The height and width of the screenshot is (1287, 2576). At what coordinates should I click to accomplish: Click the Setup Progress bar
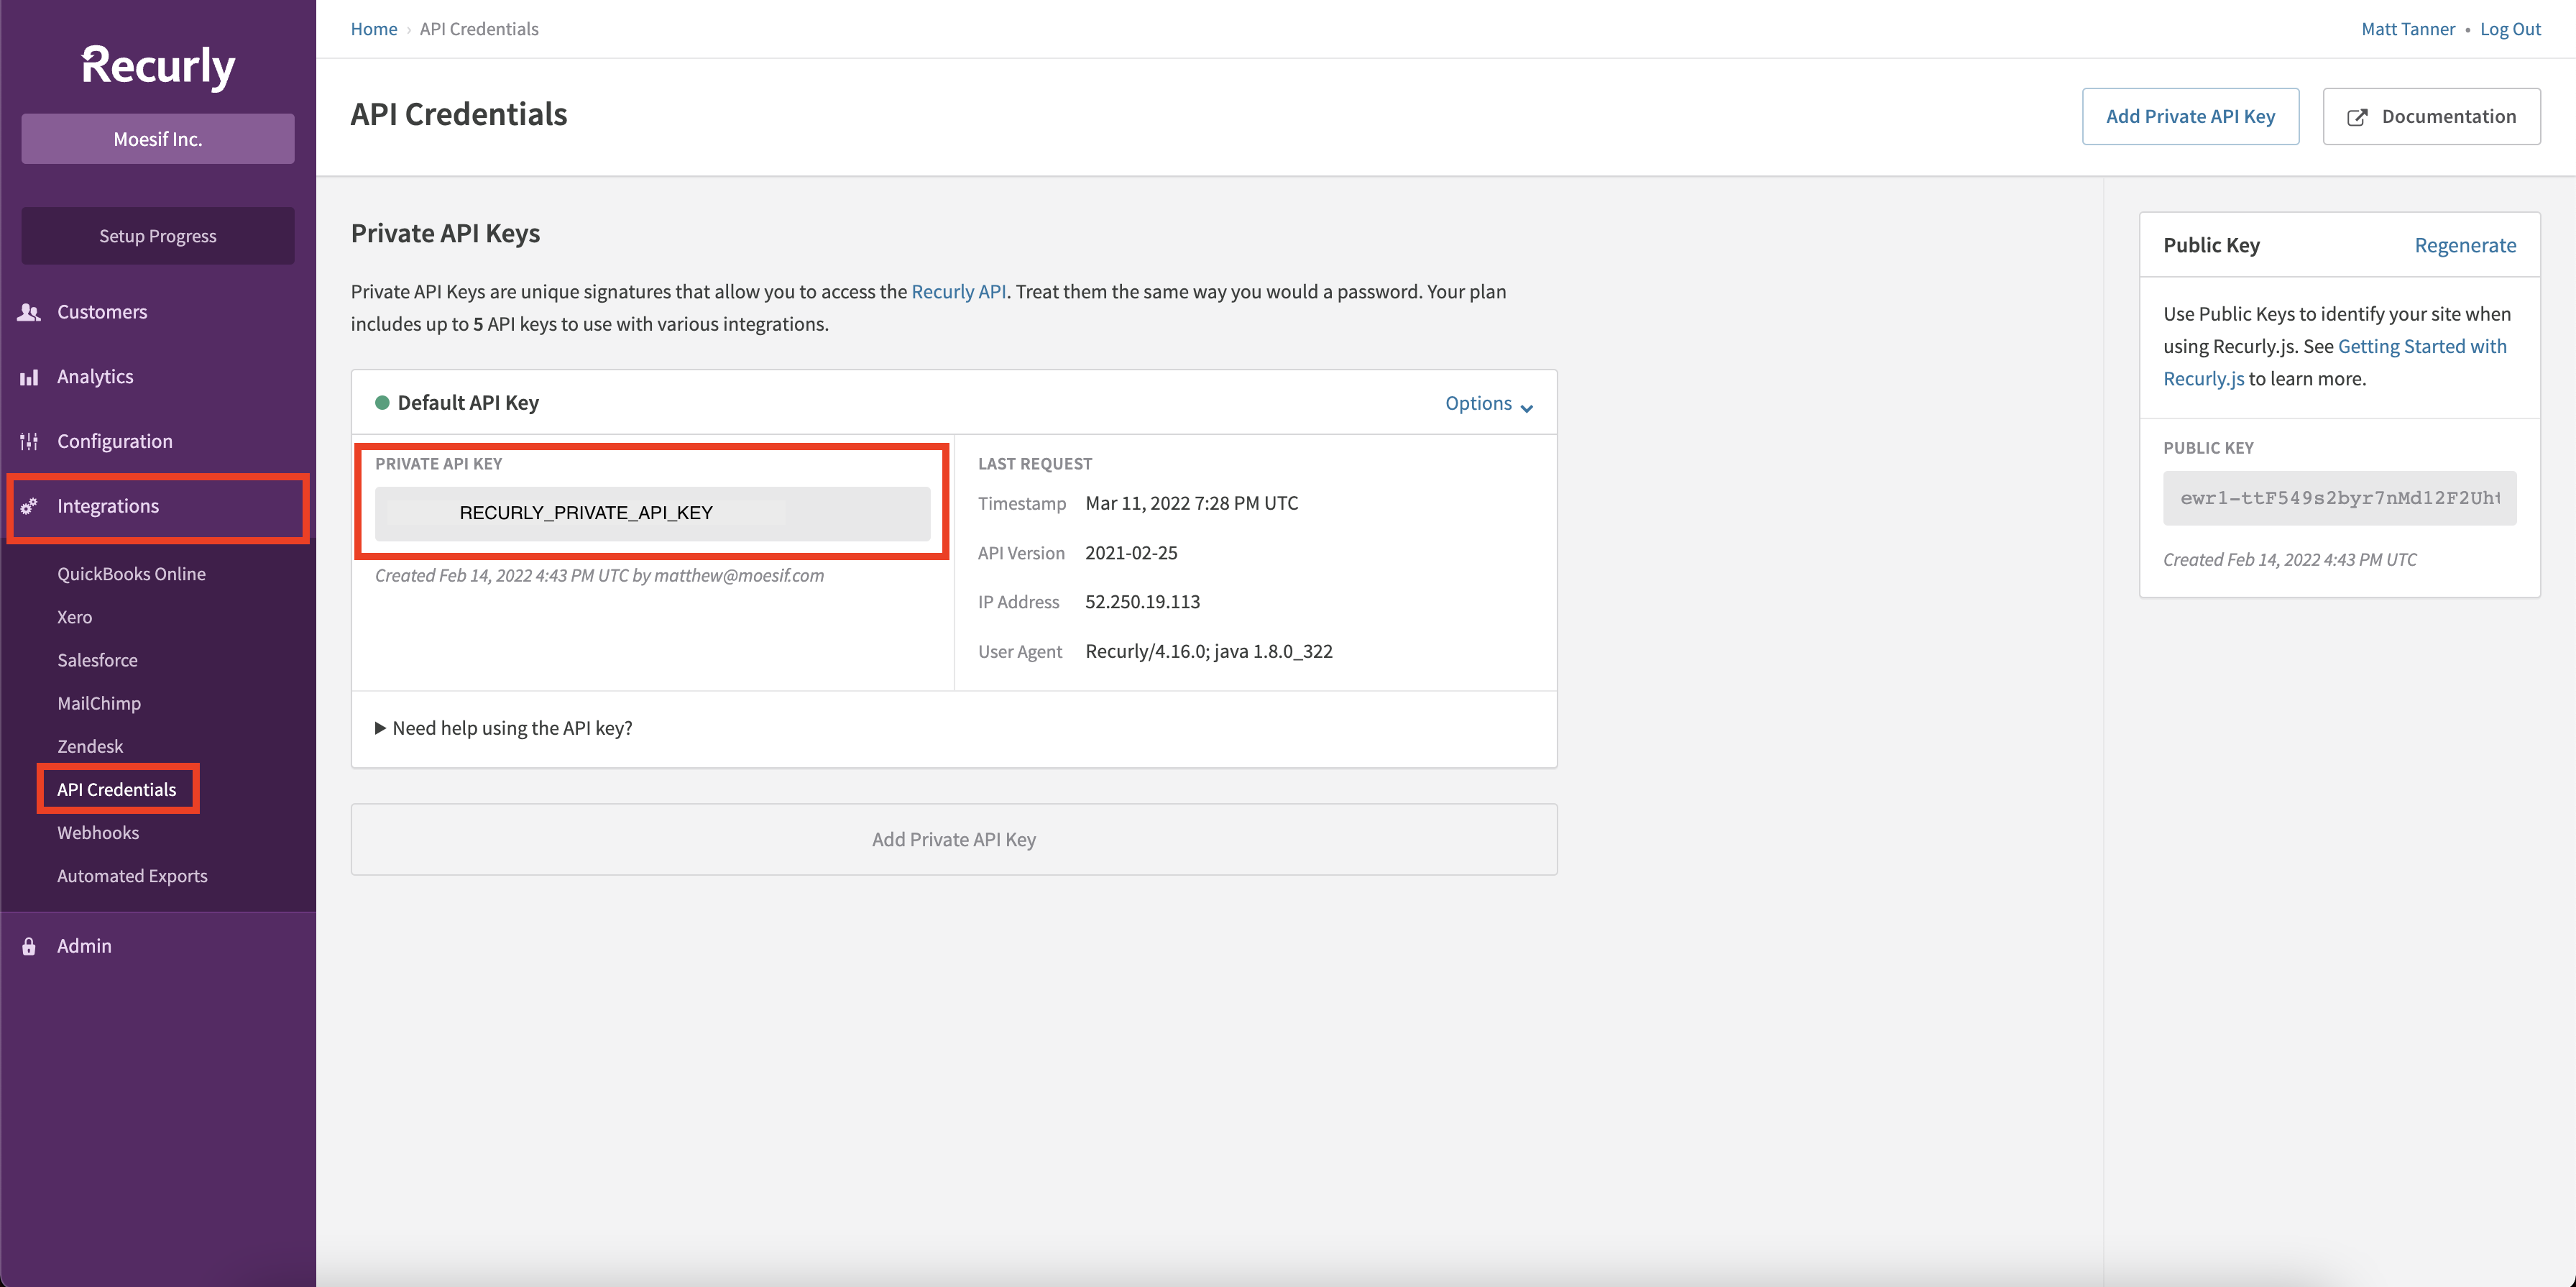point(157,235)
